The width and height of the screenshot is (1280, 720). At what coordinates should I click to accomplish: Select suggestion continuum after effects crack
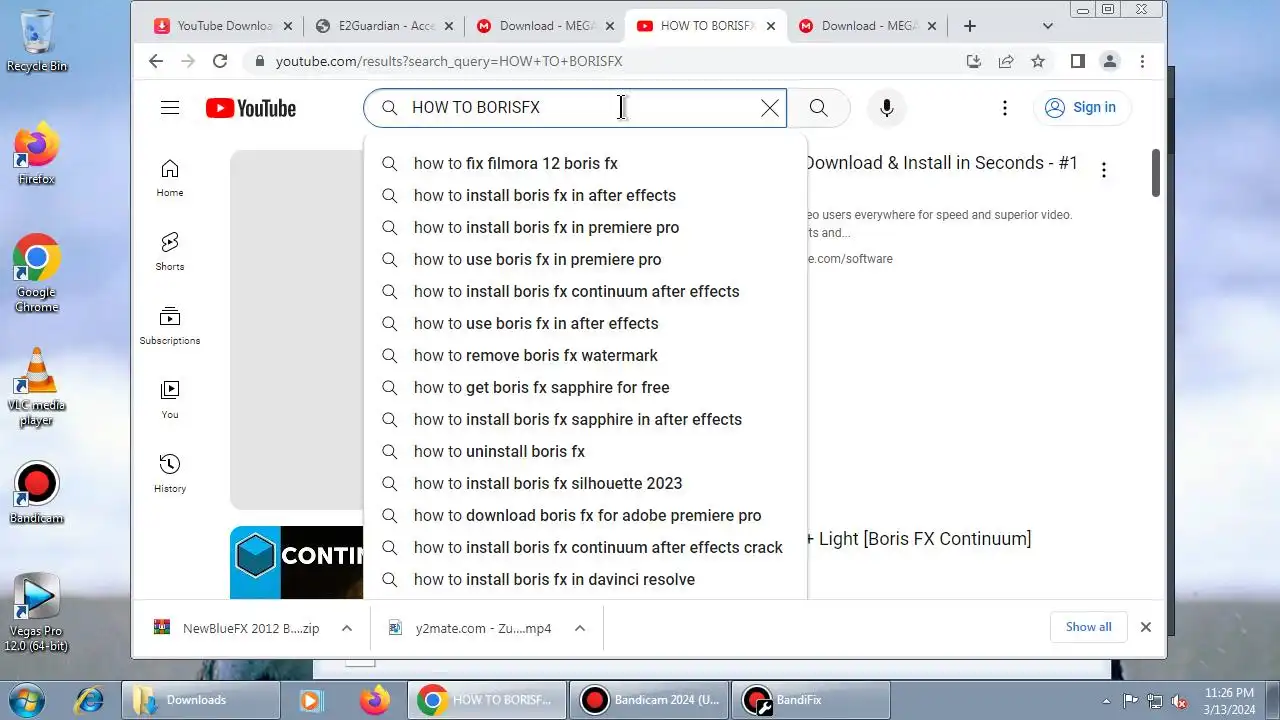point(585,547)
